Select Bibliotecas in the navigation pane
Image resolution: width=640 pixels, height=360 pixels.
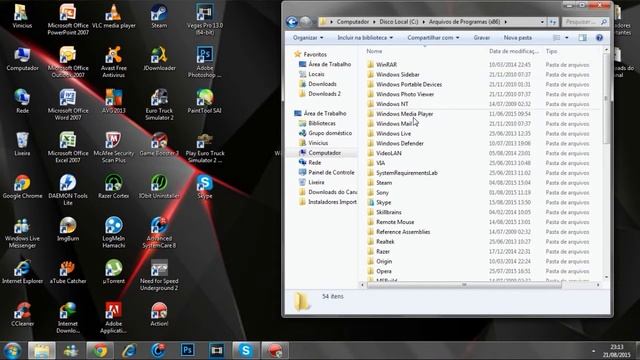pyautogui.click(x=322, y=123)
